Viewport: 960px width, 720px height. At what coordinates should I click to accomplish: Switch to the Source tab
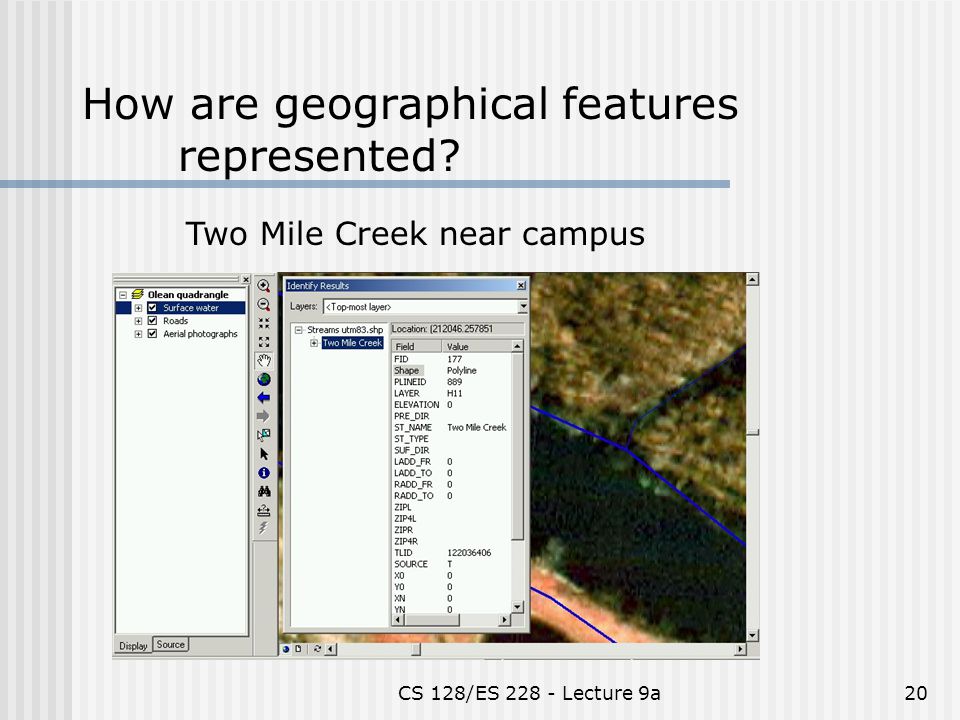click(170, 645)
